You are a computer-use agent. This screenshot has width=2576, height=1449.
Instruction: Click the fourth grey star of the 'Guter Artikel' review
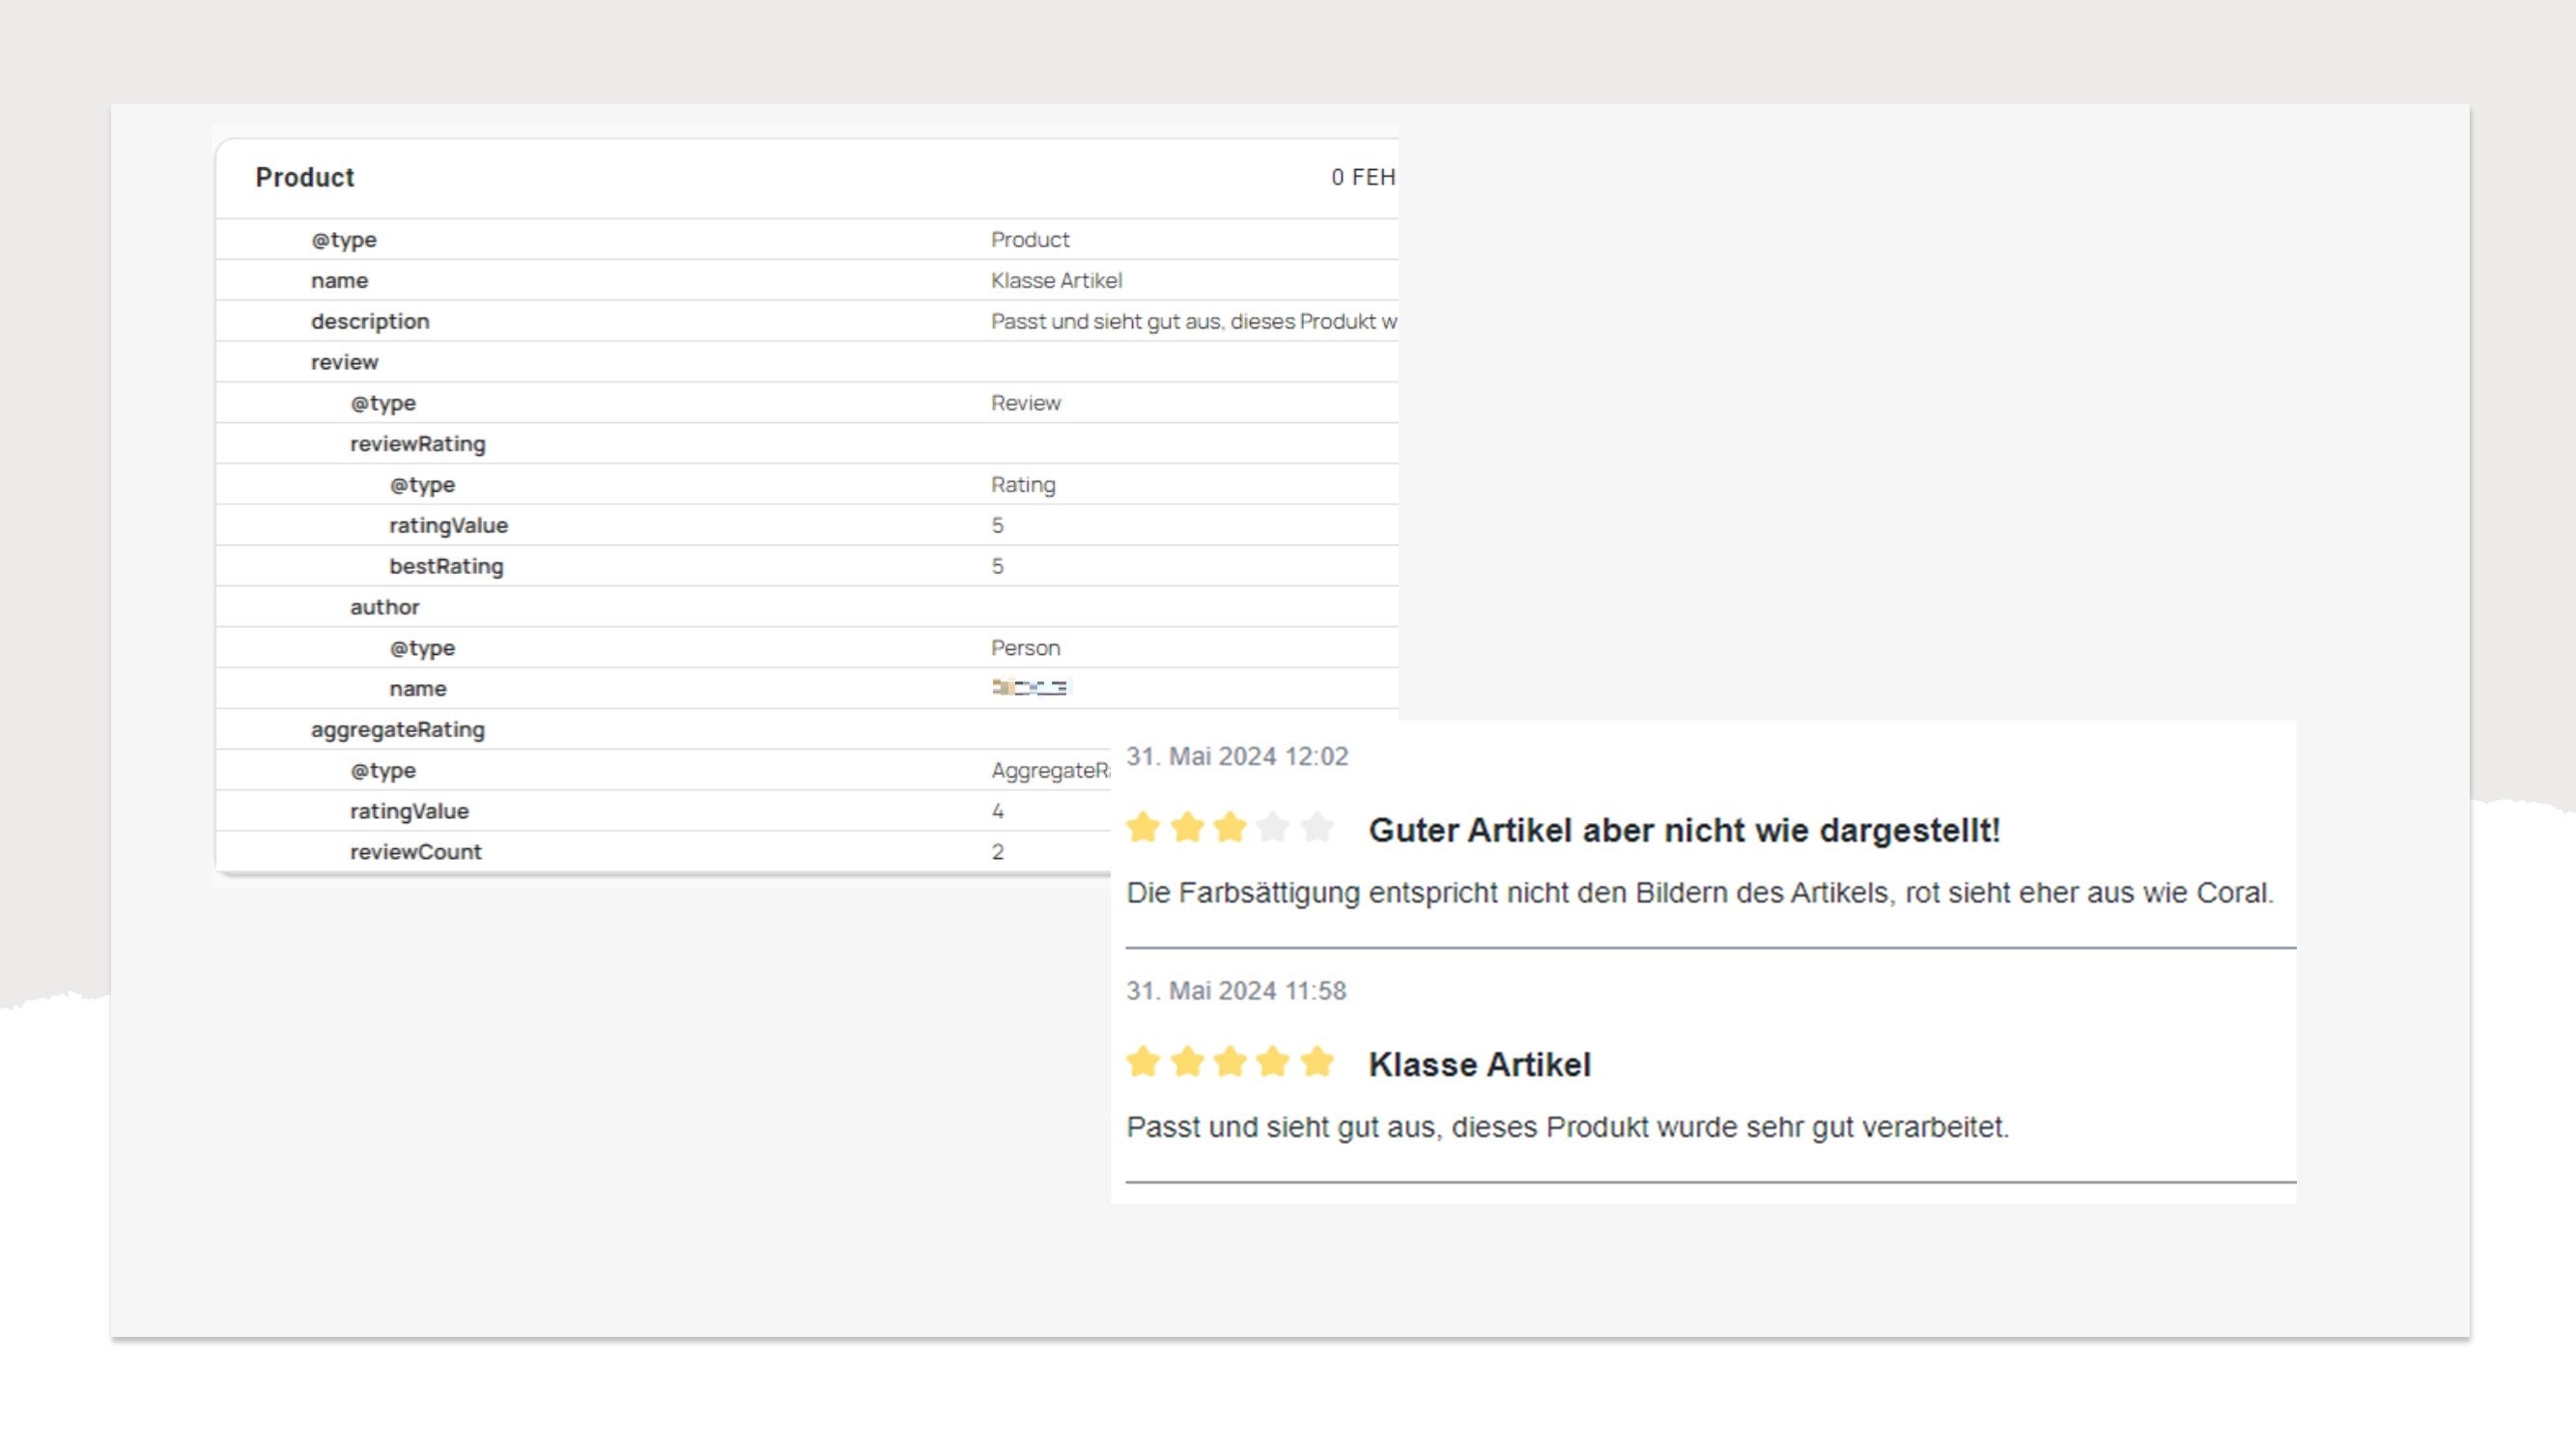tap(1273, 827)
